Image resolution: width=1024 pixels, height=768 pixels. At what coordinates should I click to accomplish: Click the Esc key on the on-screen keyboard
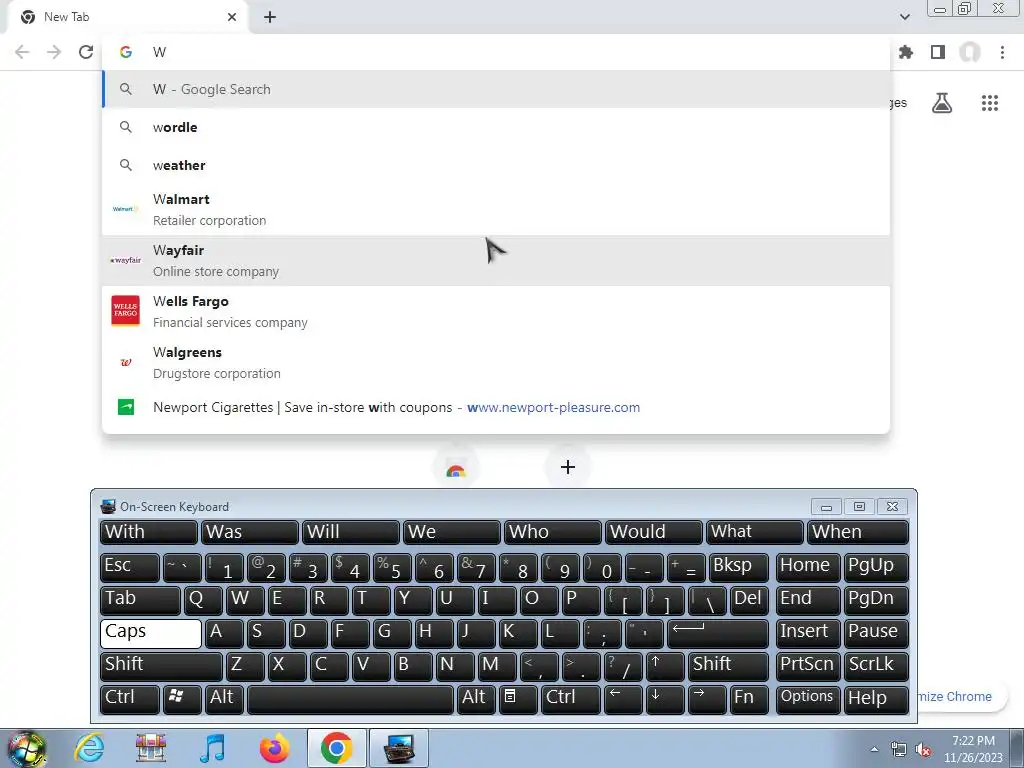[x=130, y=567]
